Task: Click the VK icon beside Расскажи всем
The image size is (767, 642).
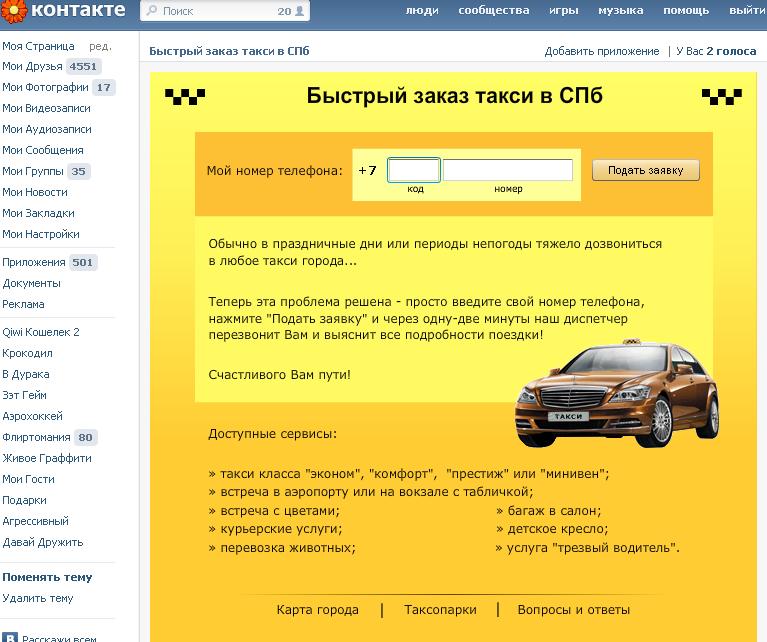Action: point(10,637)
